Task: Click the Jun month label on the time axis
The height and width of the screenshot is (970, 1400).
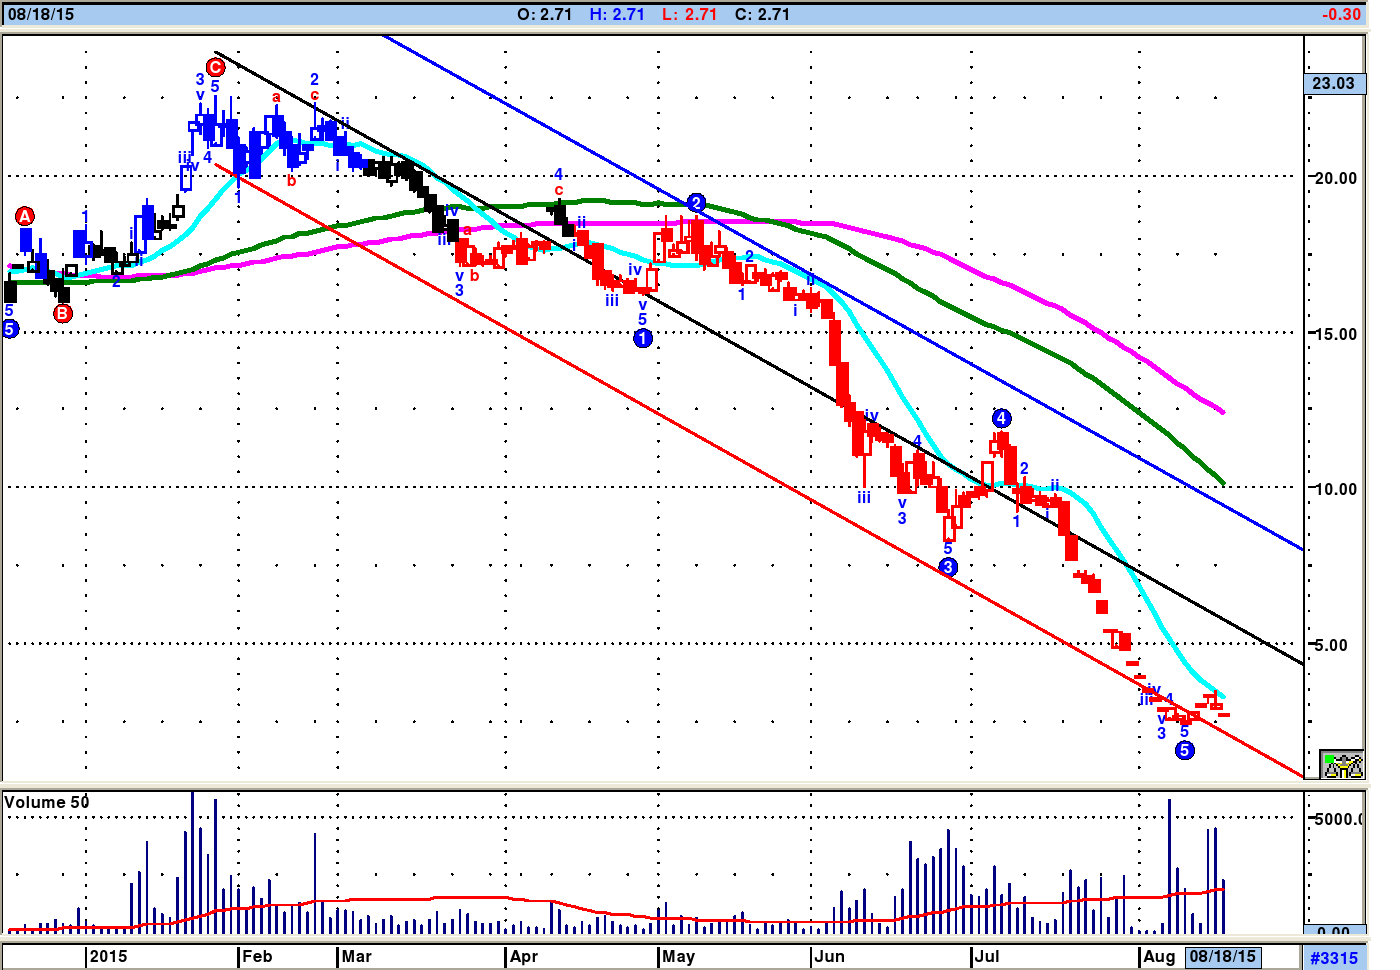Action: (829, 956)
